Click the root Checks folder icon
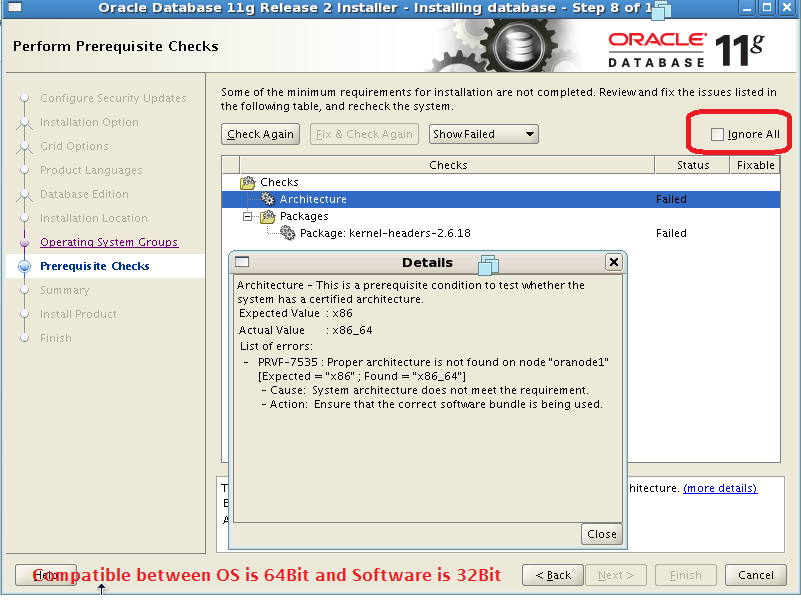Screen dimensions: 801x604 click(248, 182)
